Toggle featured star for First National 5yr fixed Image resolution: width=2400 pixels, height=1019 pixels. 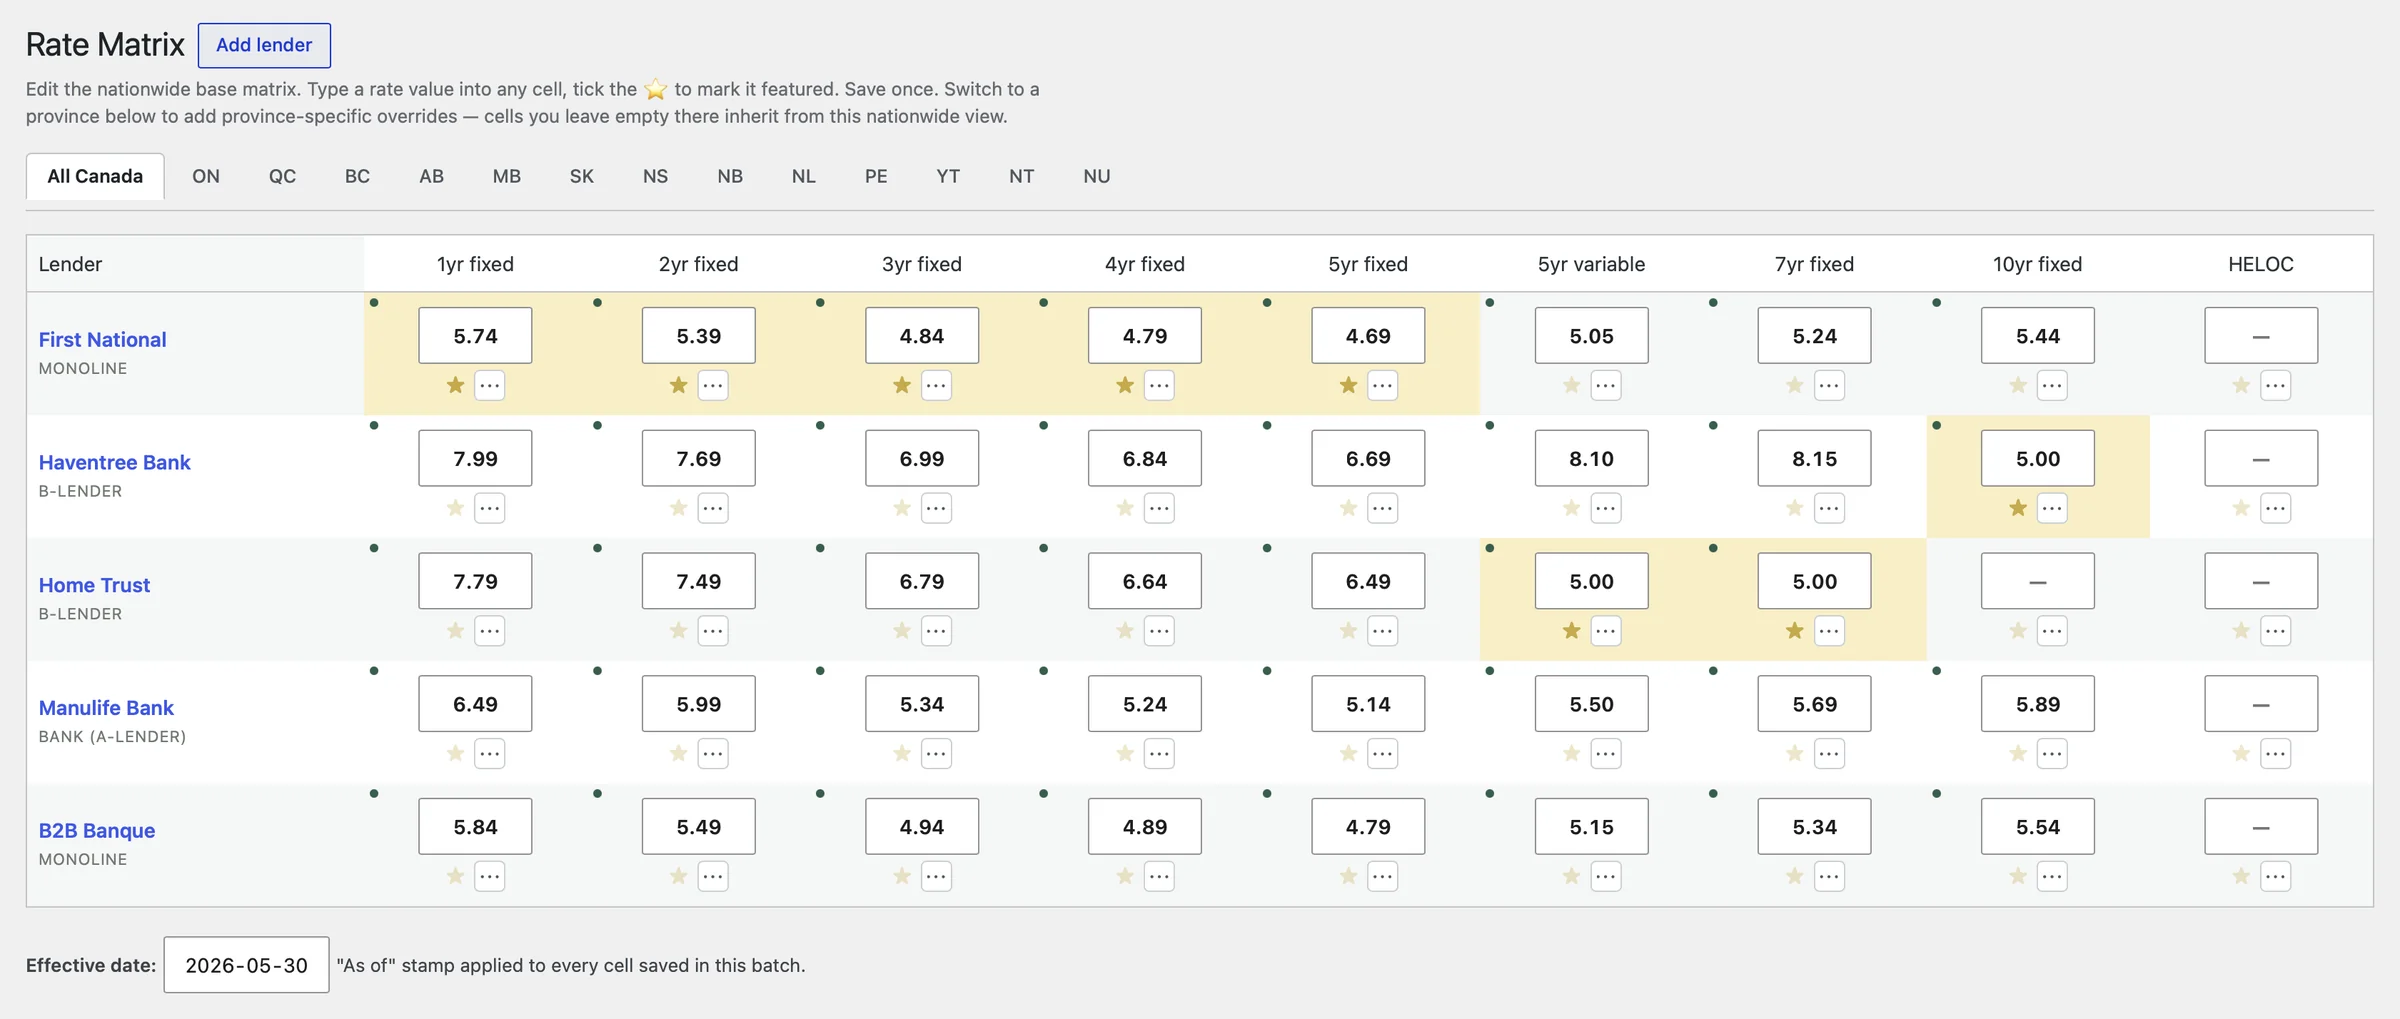1348,385
